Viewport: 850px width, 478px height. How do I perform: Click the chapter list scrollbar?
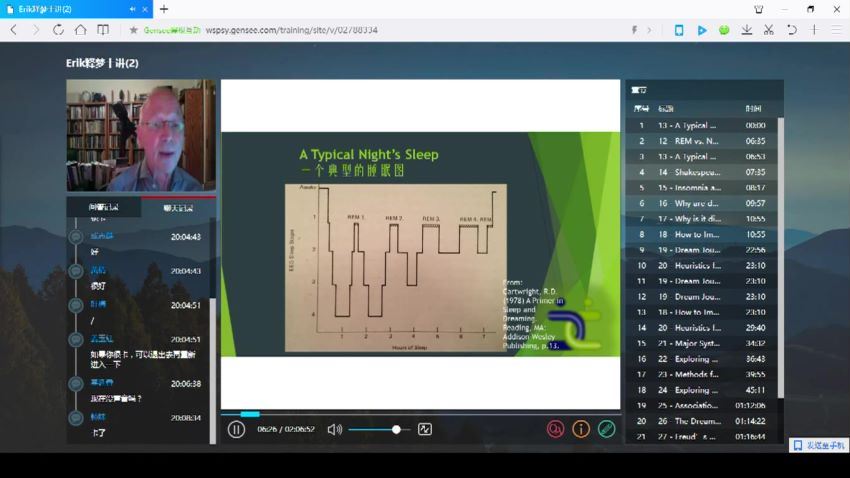(x=781, y=257)
